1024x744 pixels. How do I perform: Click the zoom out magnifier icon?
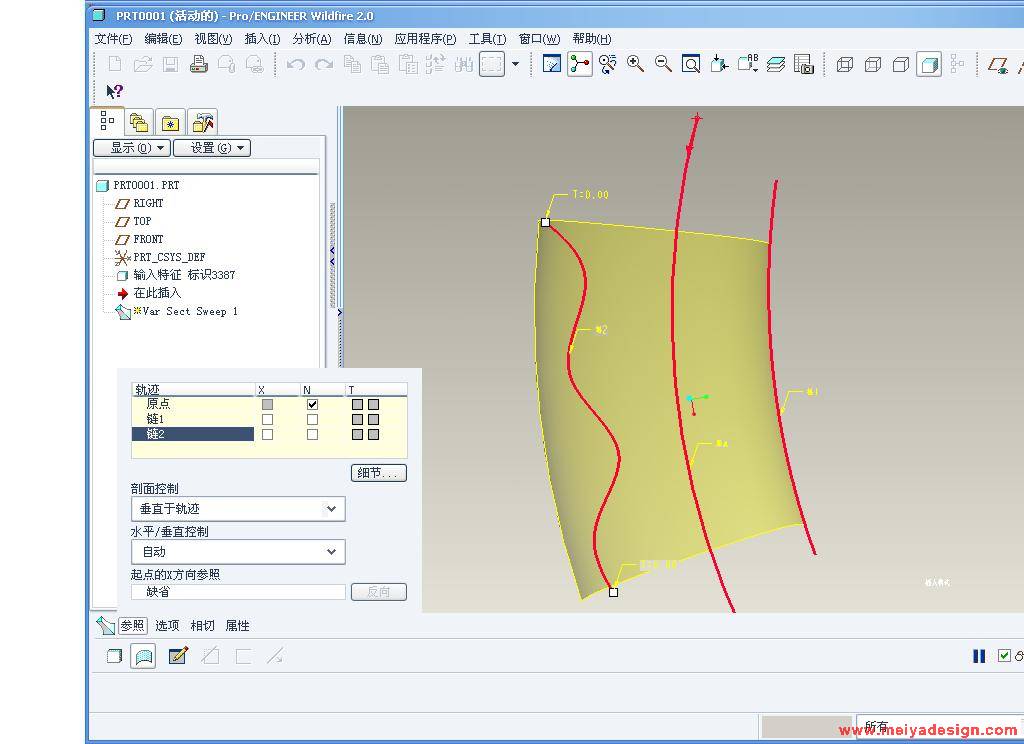pos(663,64)
